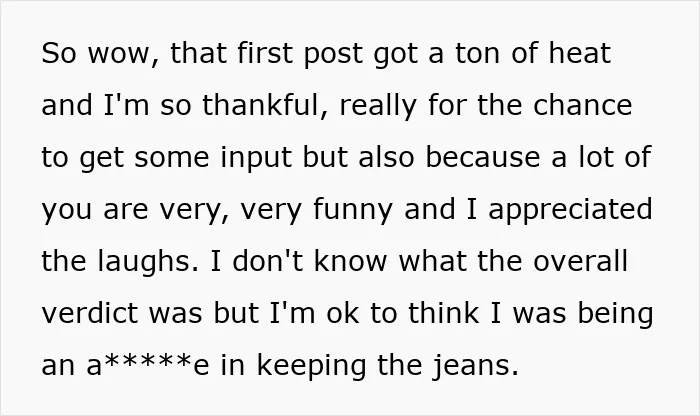Click the word "think" in line six

[444, 312]
